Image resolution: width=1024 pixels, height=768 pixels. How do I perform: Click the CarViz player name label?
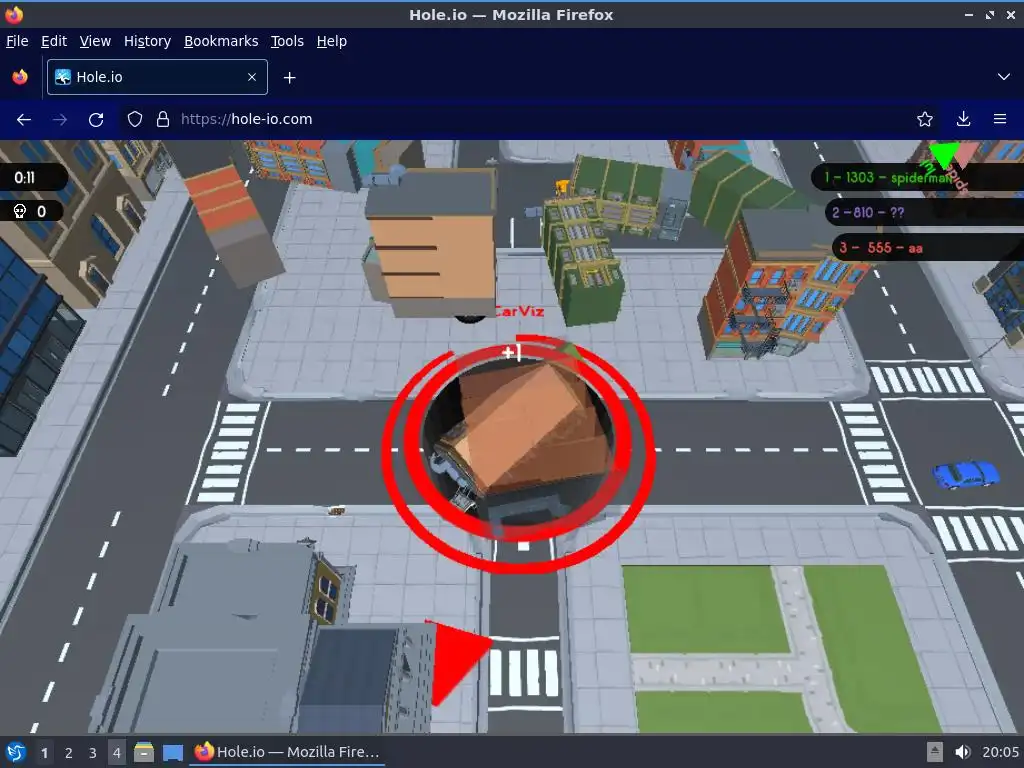519,312
